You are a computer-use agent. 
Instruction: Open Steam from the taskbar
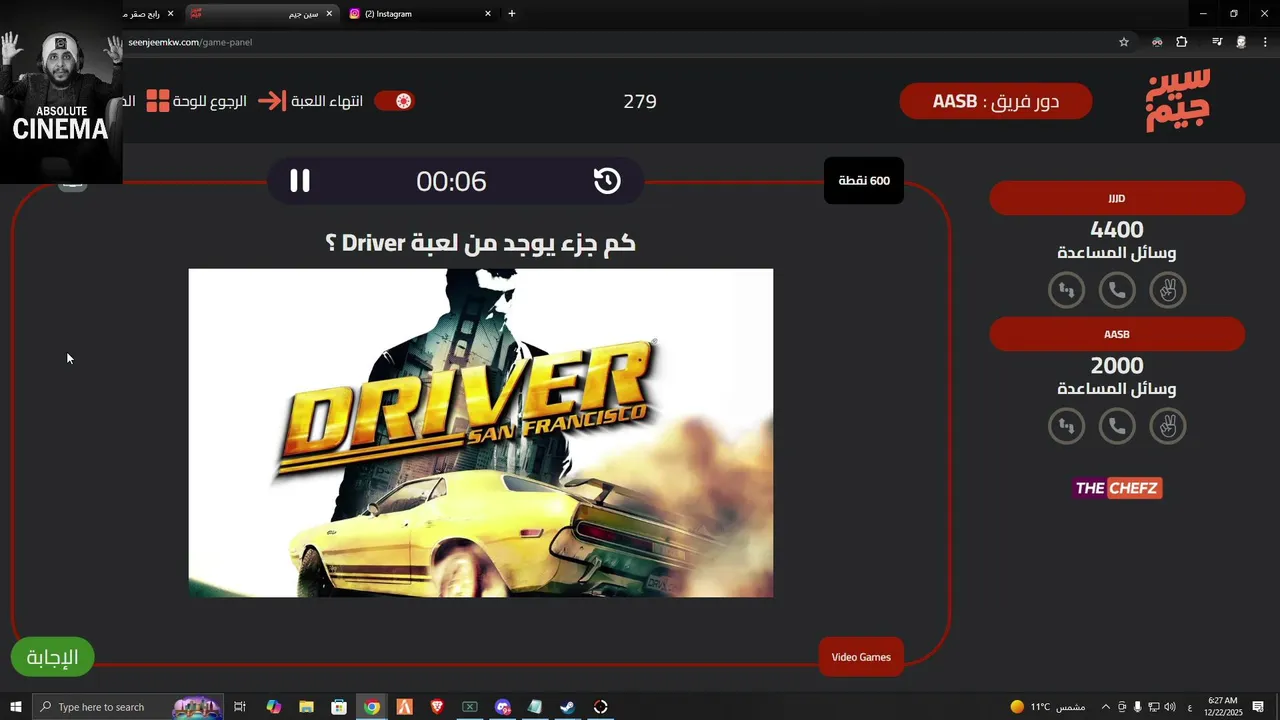(x=567, y=707)
